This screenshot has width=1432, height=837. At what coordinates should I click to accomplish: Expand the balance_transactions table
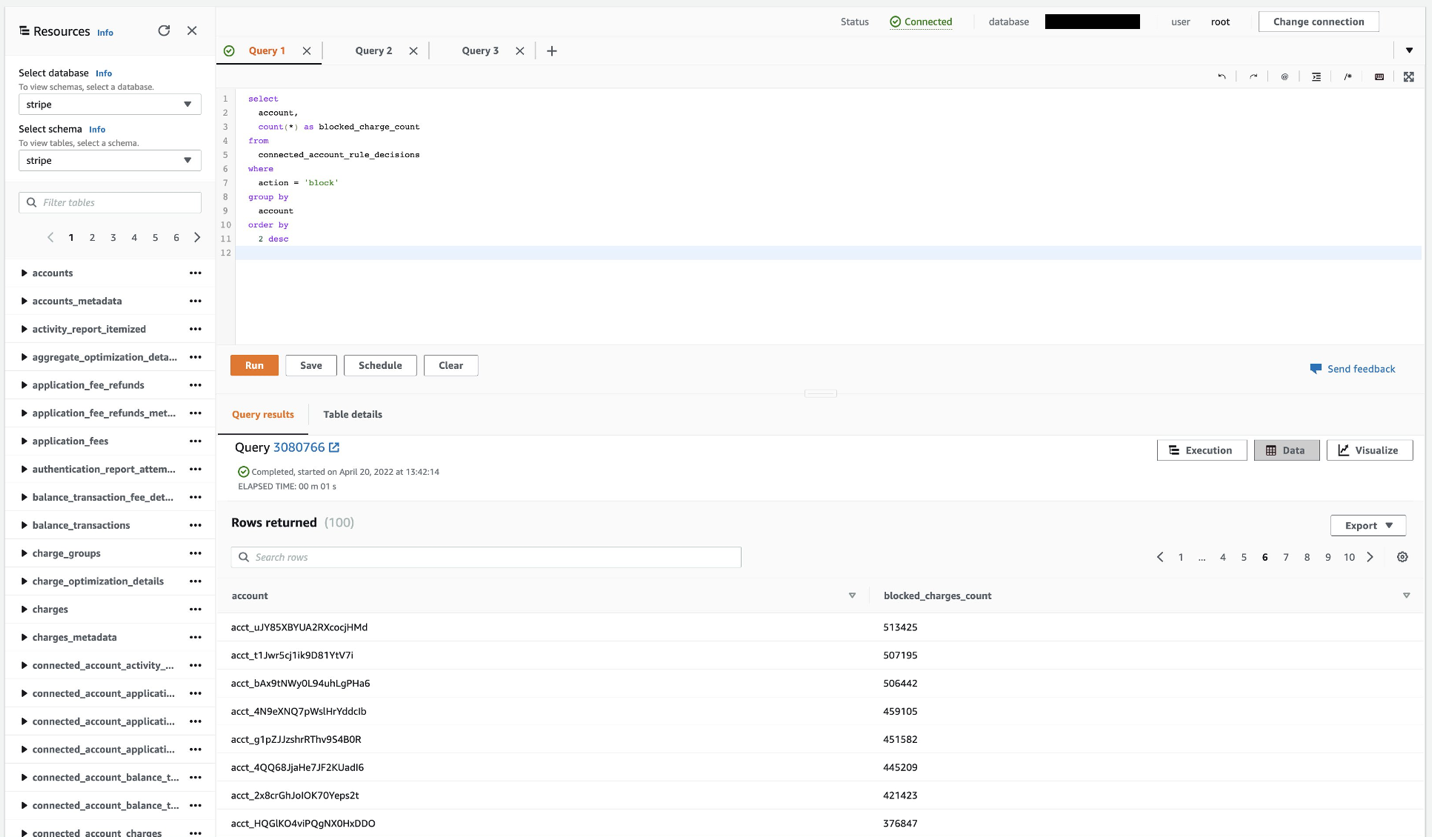24,525
